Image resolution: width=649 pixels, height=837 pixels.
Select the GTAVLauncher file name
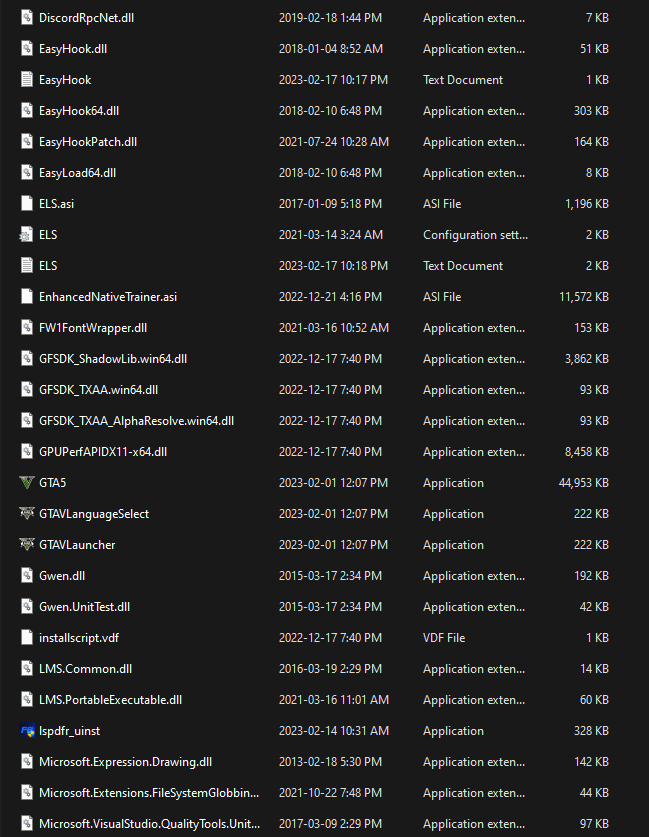coord(77,544)
